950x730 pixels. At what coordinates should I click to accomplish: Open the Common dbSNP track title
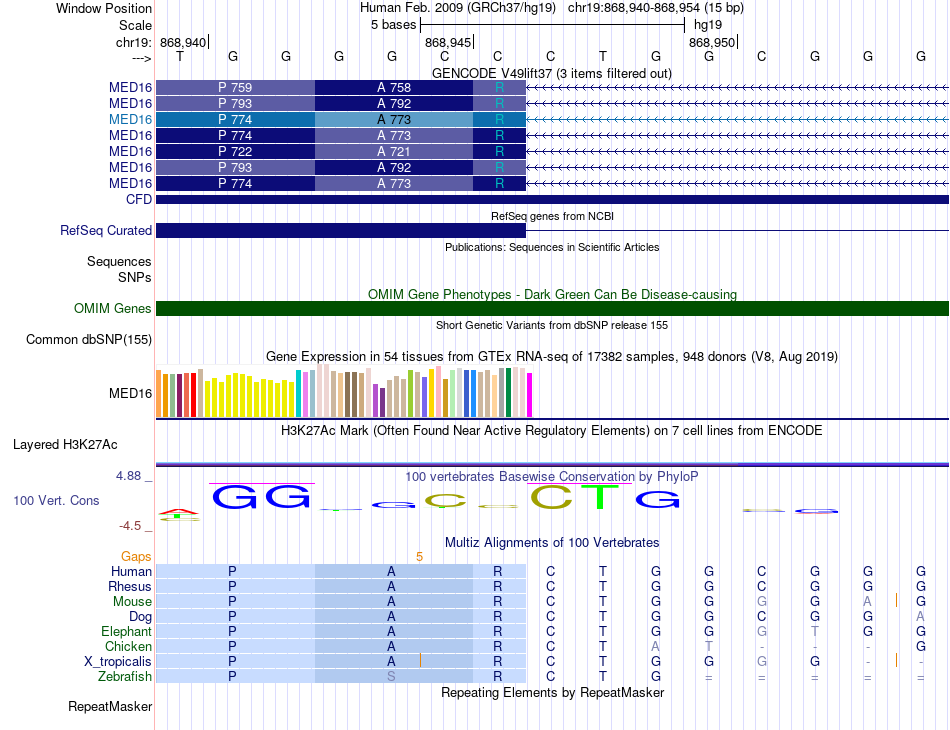pyautogui.click(x=552, y=325)
